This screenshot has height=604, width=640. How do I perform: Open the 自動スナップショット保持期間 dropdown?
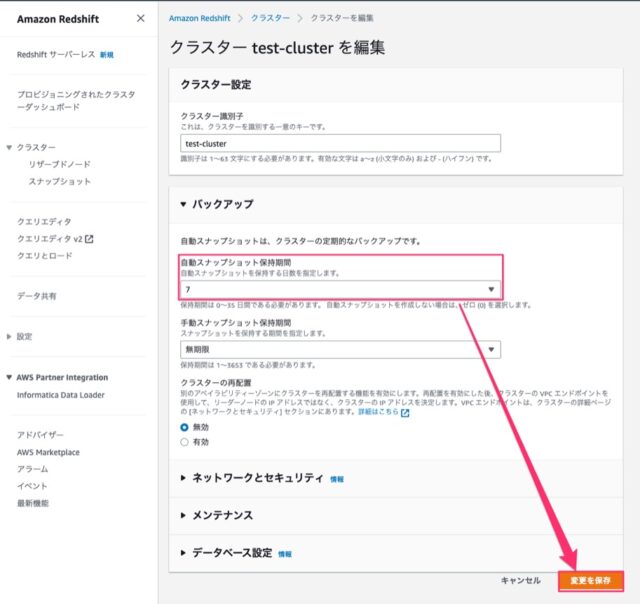click(x=340, y=289)
